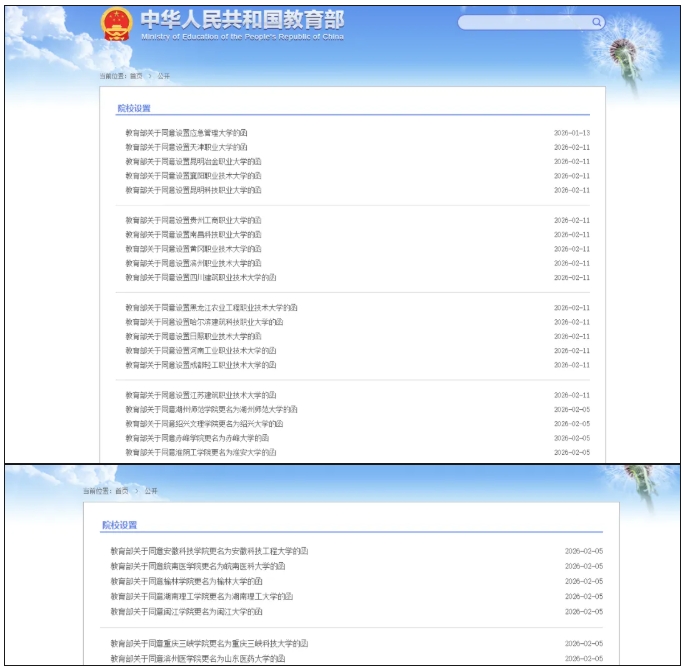Open the letter approving 天津职业大学
The height and width of the screenshot is (669, 687).
186,147
